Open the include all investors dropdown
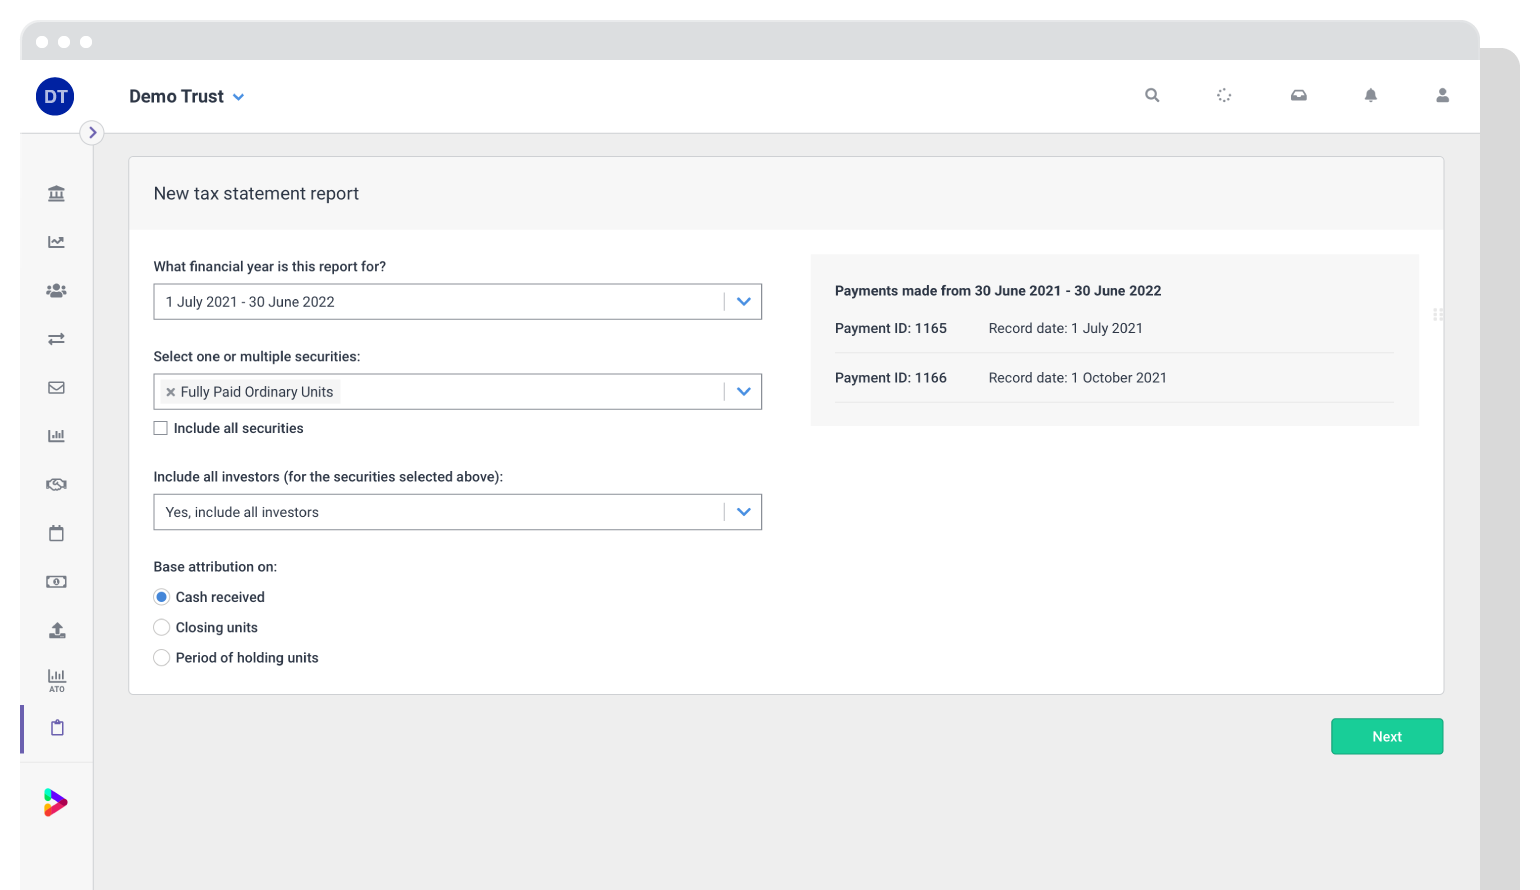The height and width of the screenshot is (890, 1540). (x=743, y=511)
